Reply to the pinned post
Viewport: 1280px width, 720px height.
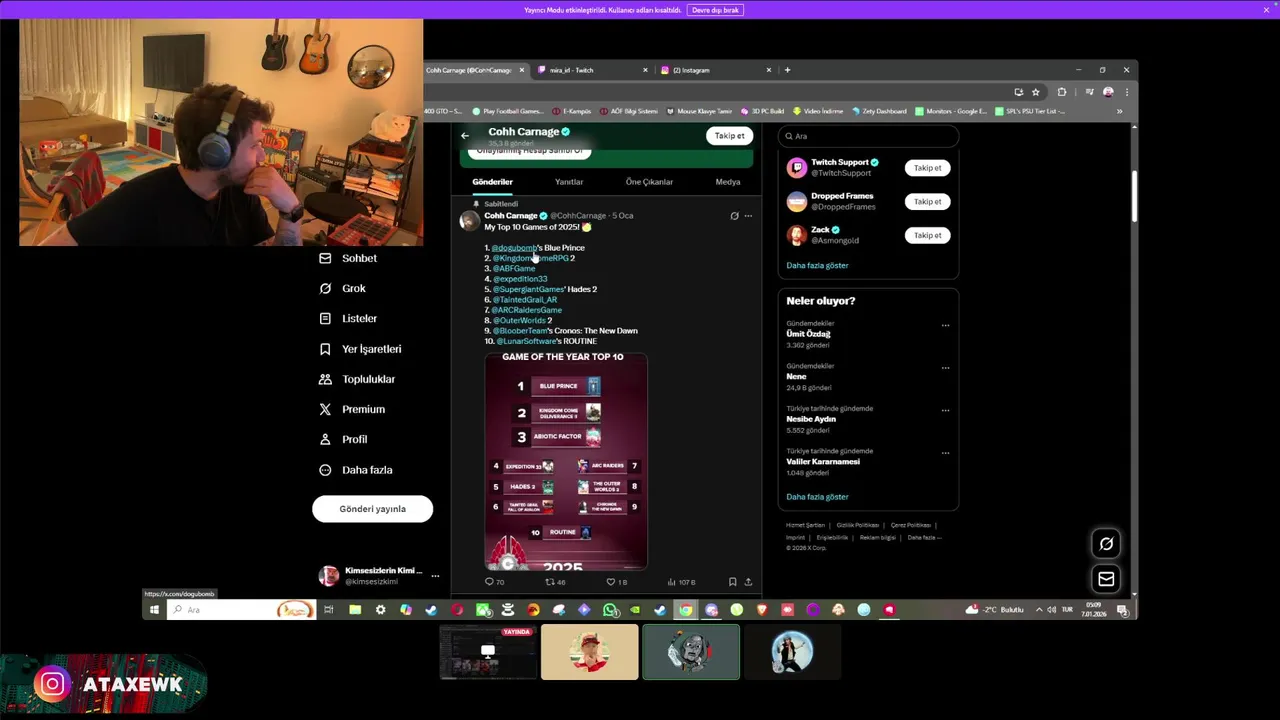coord(494,581)
